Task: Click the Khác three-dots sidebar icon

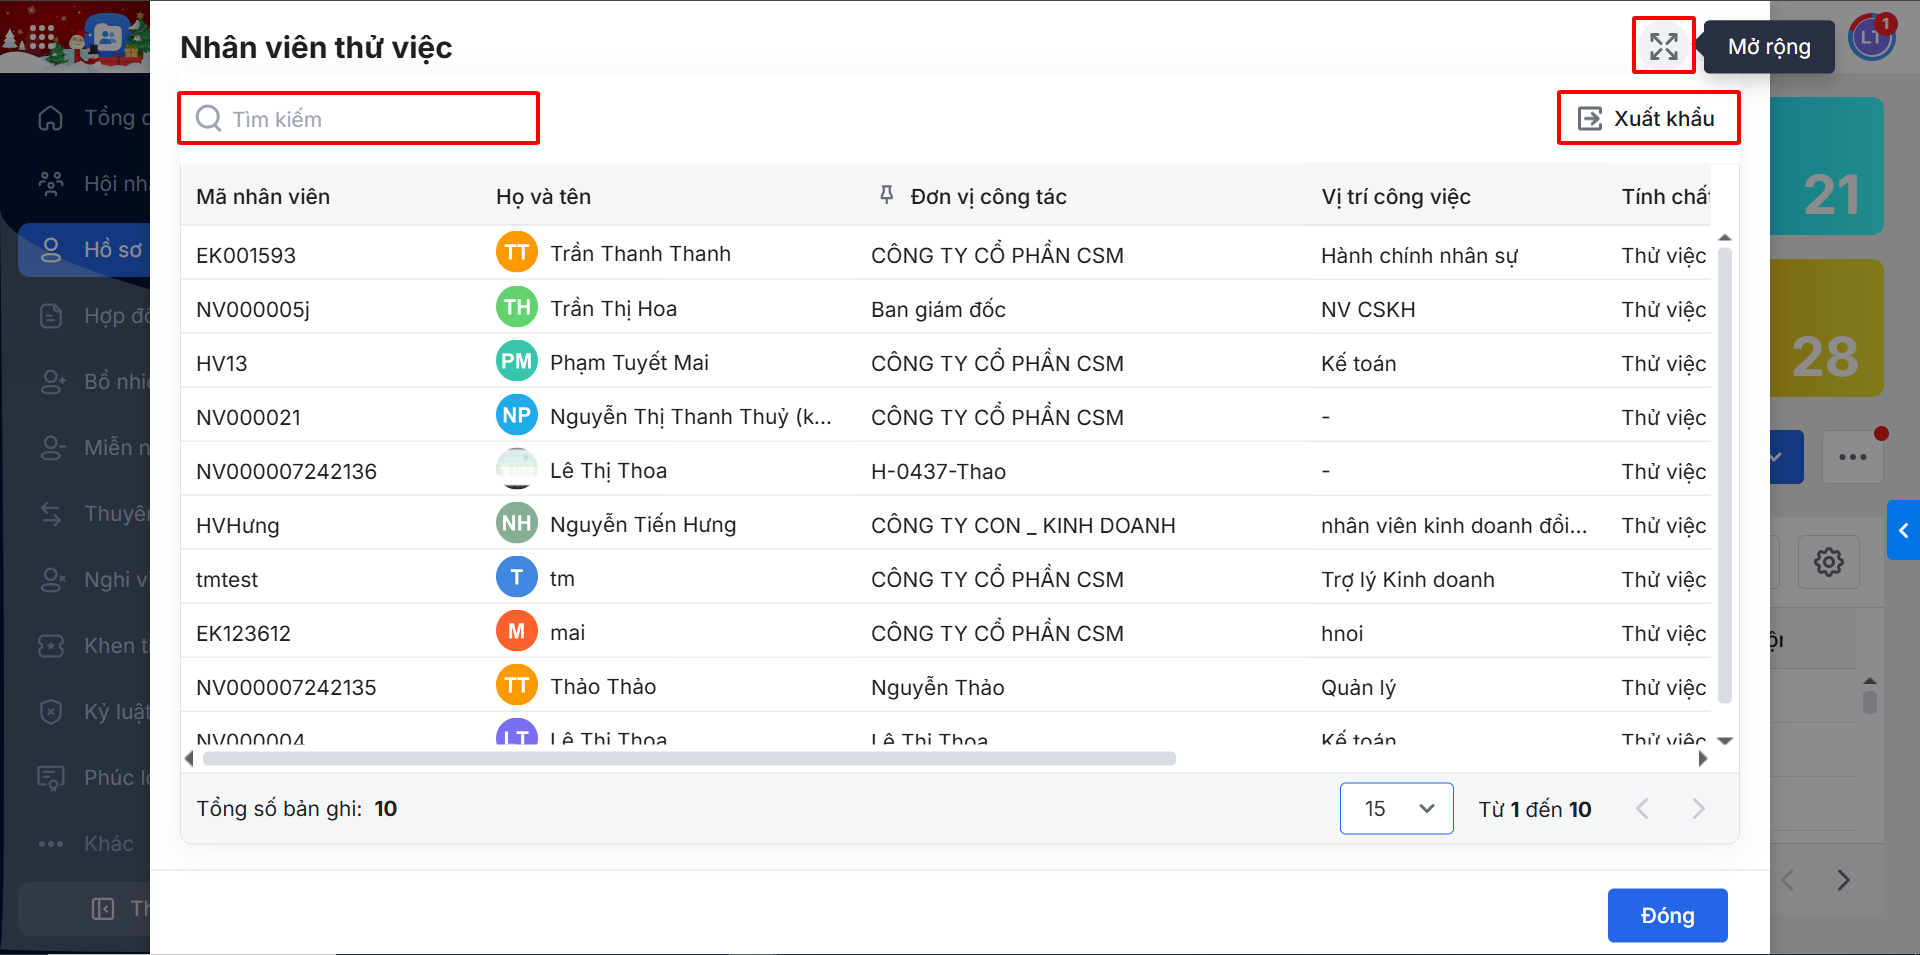Action: tap(51, 844)
